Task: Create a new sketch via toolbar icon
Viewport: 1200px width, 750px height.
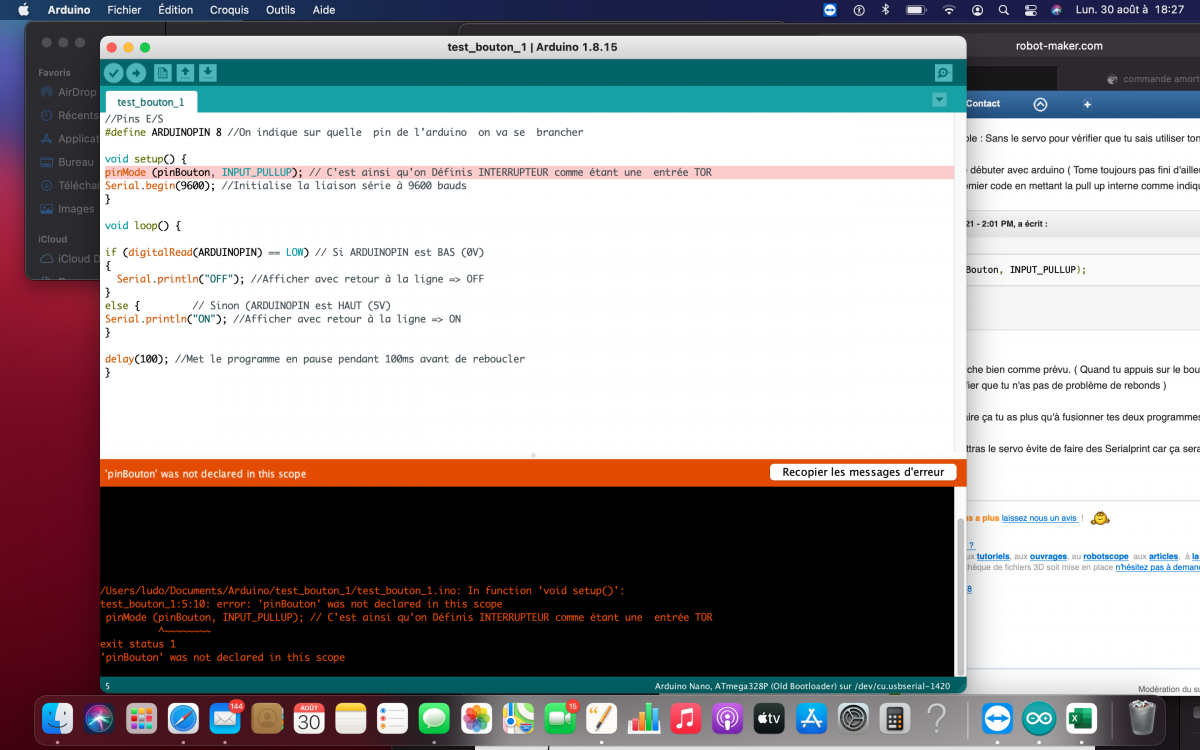Action: click(163, 73)
